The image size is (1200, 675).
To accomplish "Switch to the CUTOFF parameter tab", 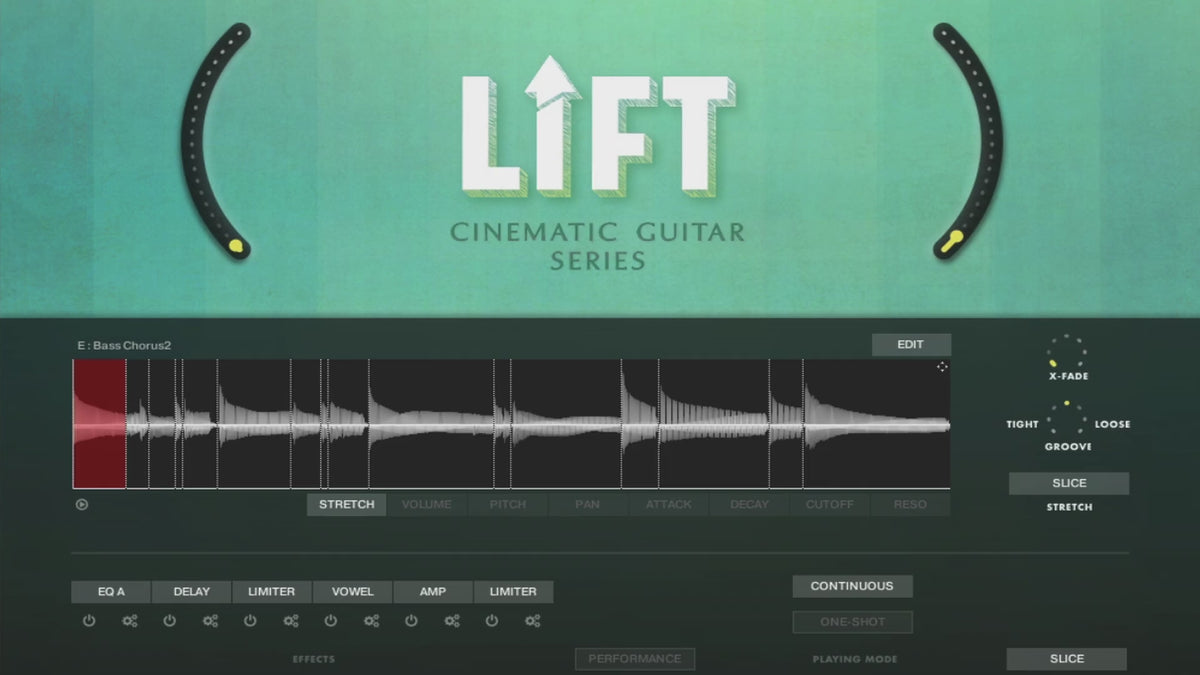I will pos(830,505).
